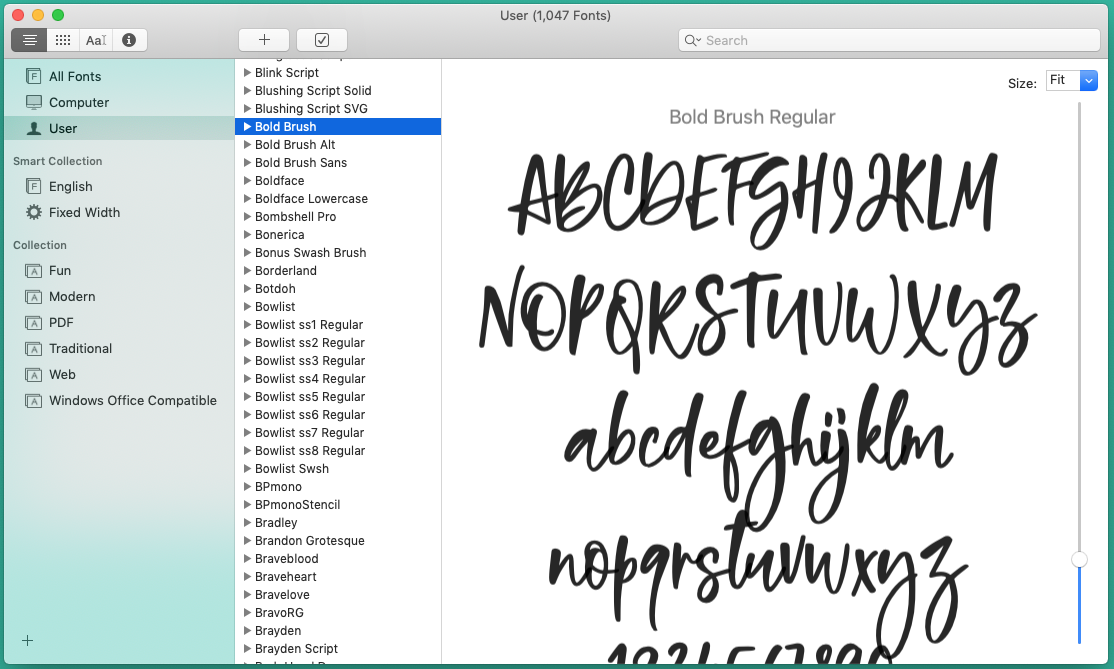This screenshot has height=669, width=1114.
Task: Click the Computer monitor icon
Action: pos(33,102)
